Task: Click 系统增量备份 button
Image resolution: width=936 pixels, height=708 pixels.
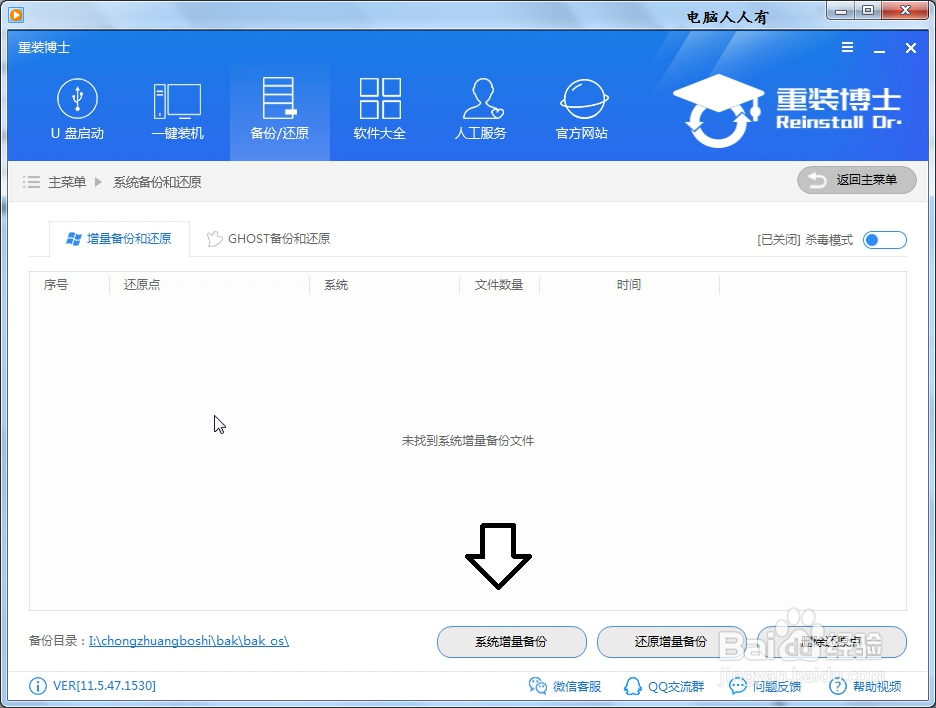Action: click(512, 642)
